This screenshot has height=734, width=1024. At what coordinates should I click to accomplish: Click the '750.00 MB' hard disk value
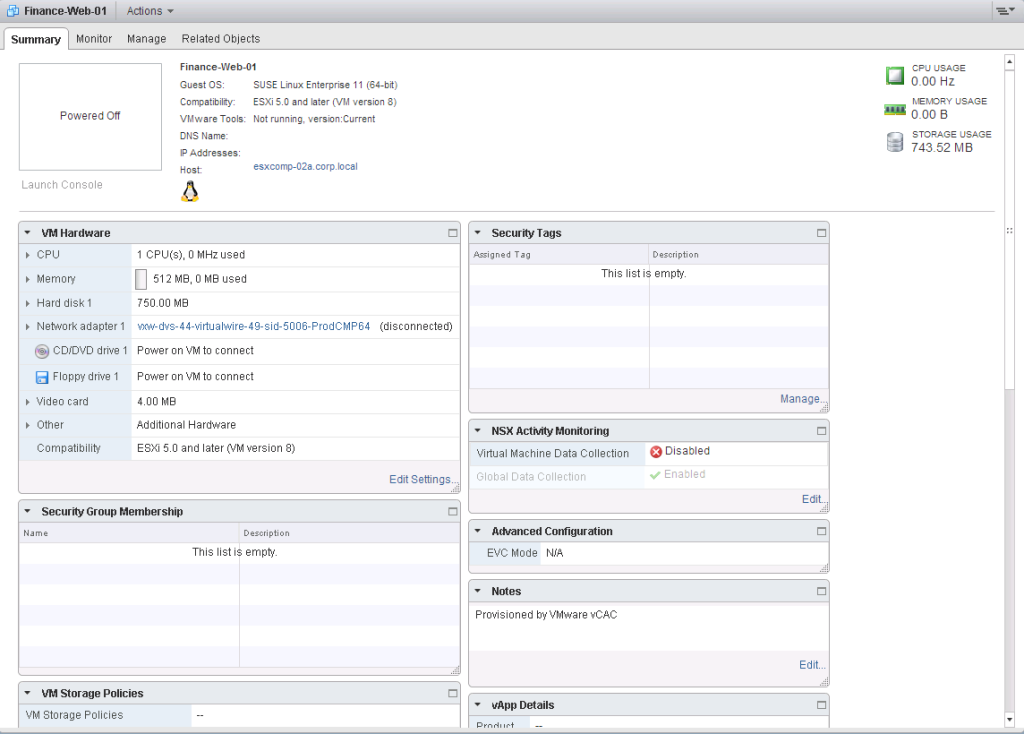(x=163, y=304)
